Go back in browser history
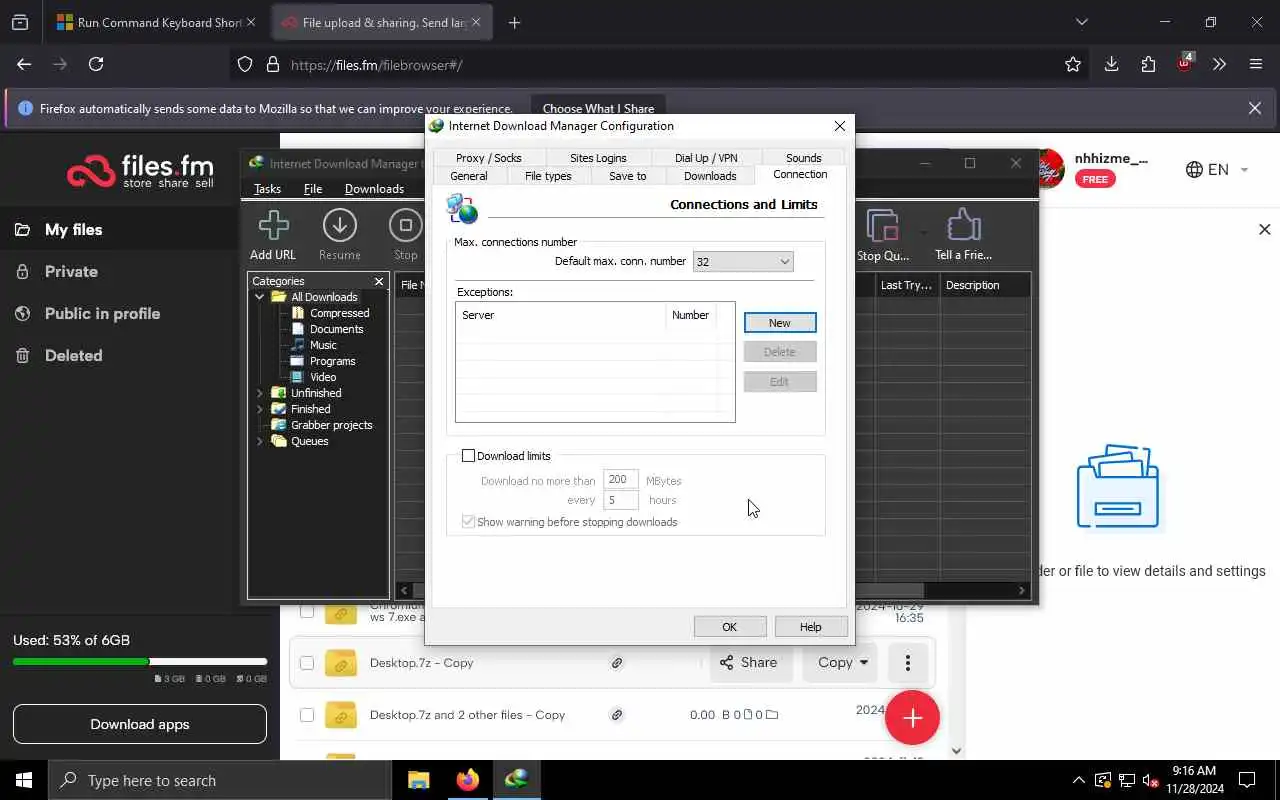Image resolution: width=1280 pixels, height=800 pixels. (x=24, y=64)
